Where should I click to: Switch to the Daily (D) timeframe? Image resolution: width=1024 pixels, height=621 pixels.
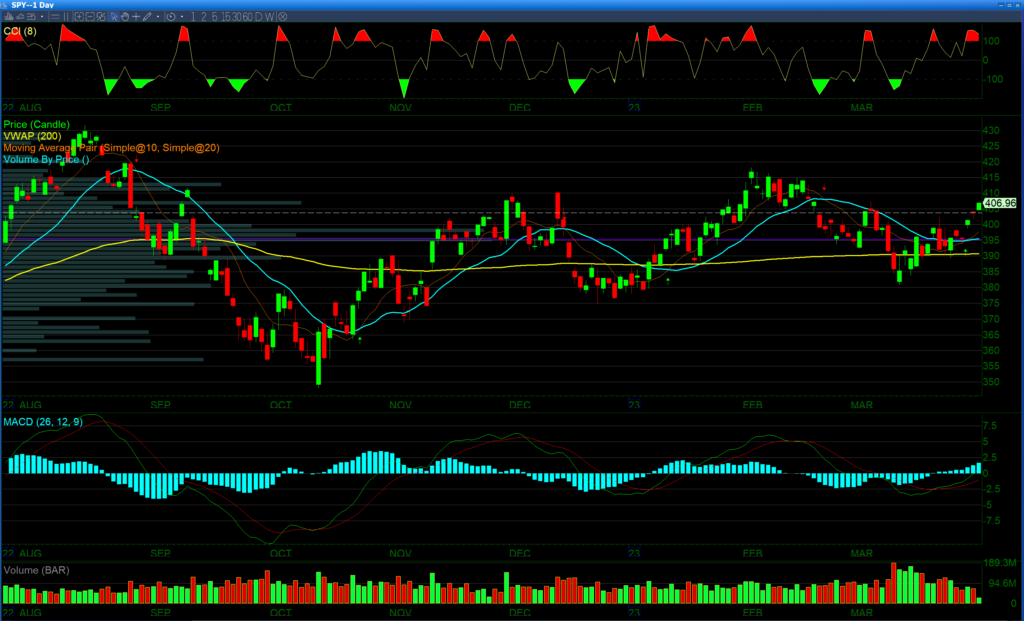tap(258, 17)
